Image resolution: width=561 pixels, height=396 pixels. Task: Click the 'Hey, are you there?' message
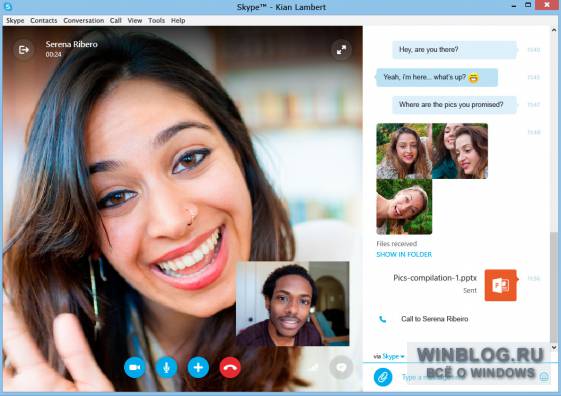click(454, 50)
